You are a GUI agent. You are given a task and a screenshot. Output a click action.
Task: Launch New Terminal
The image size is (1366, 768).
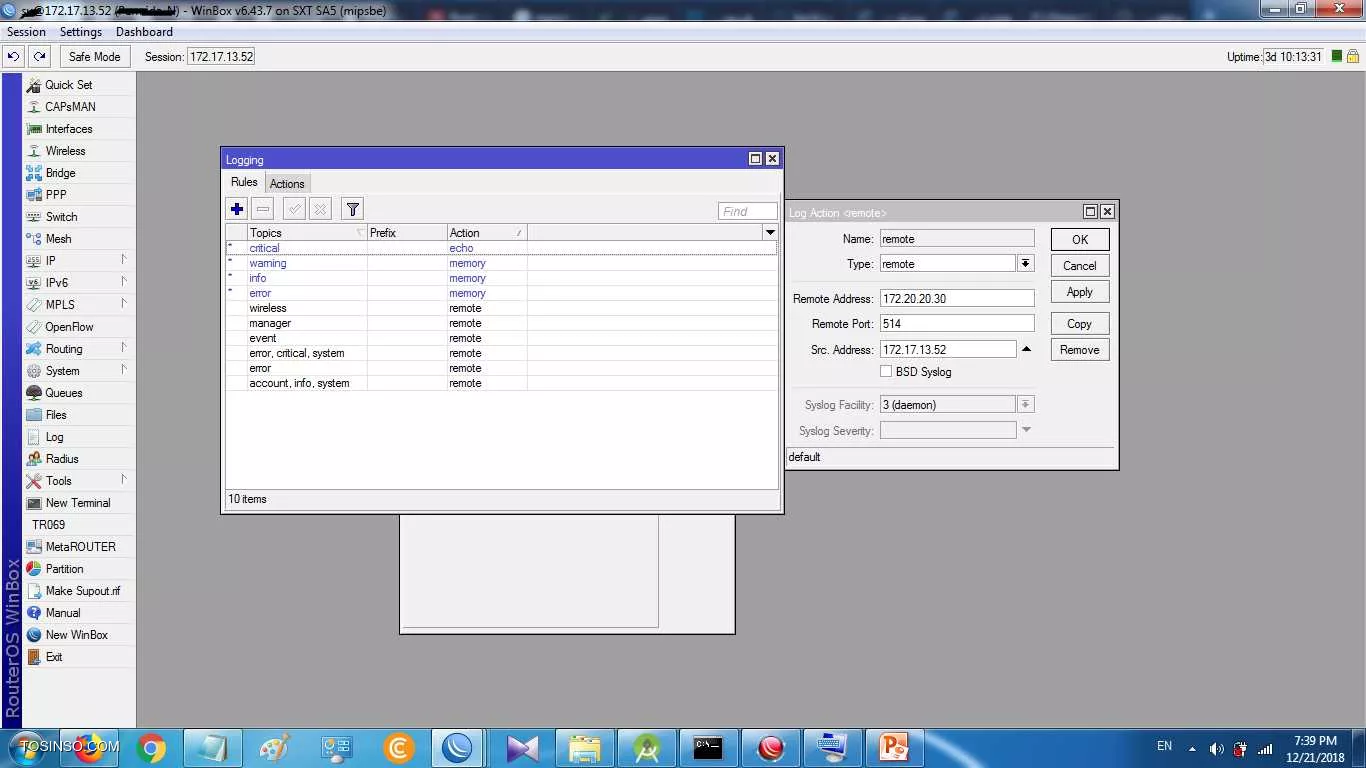click(78, 503)
